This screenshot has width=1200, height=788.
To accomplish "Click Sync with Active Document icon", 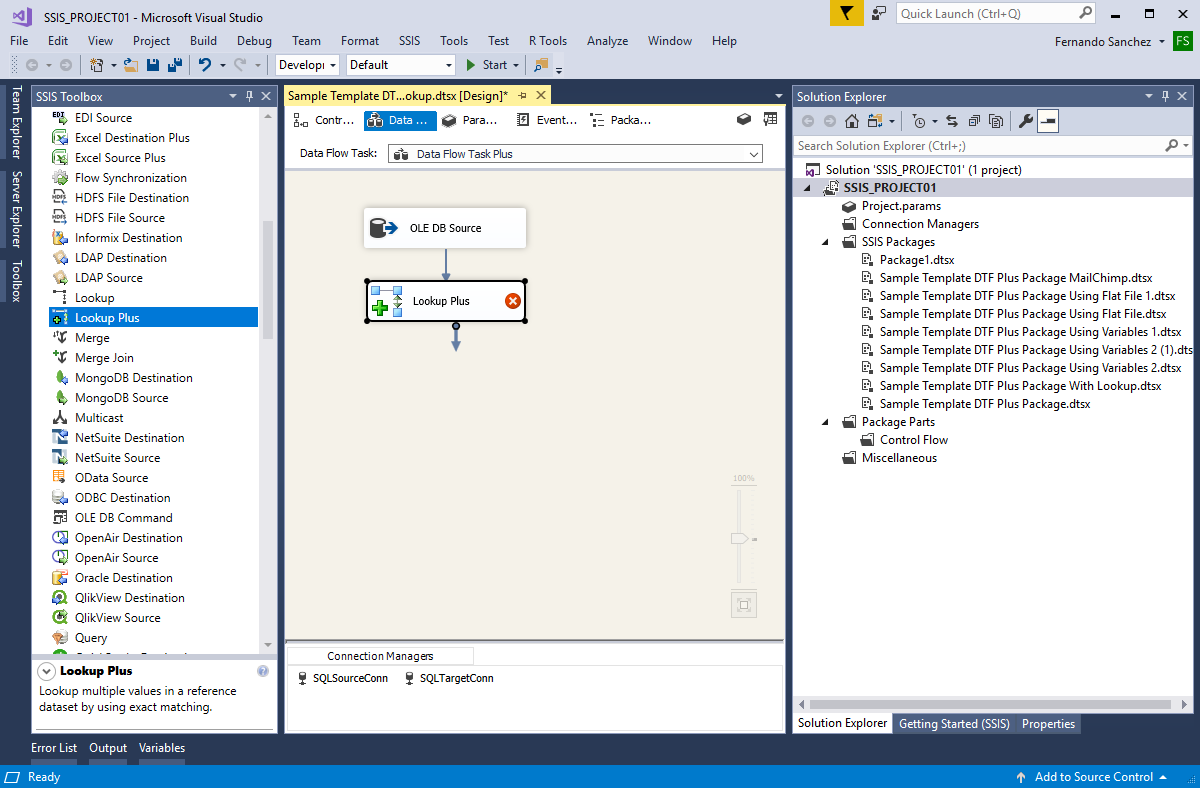I will click(951, 121).
